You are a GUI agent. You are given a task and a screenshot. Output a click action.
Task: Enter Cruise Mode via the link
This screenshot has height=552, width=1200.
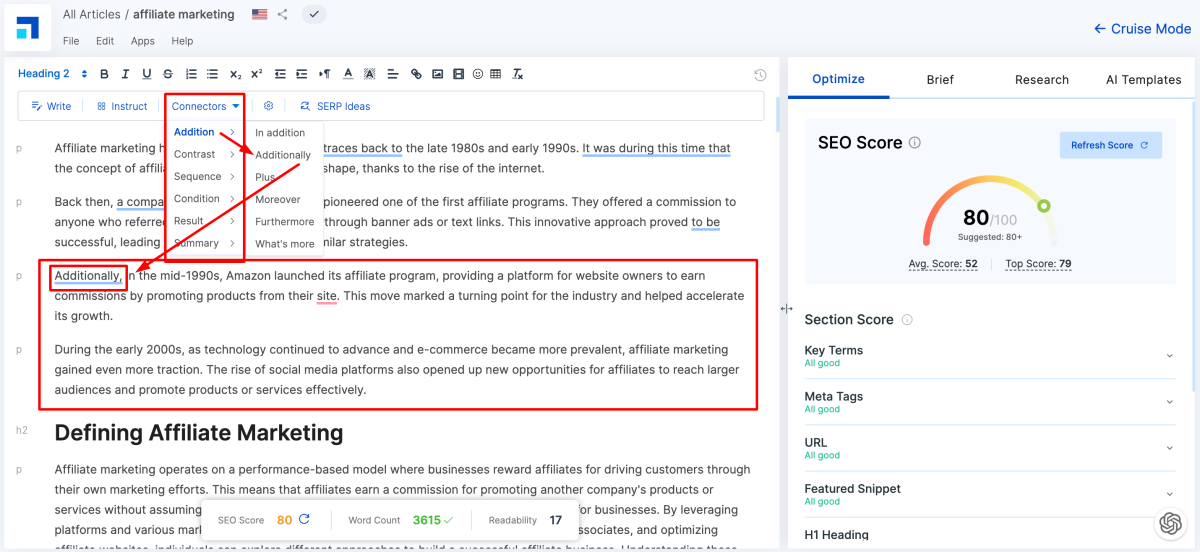tap(1141, 29)
